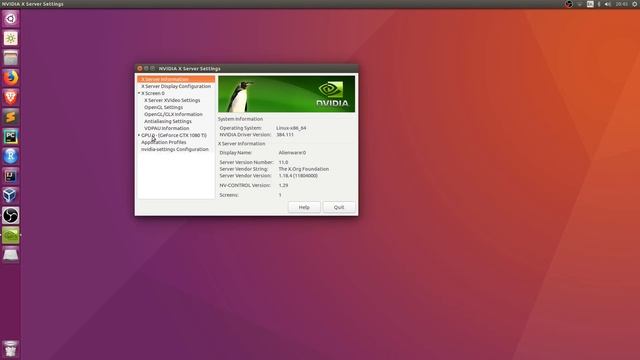Image resolution: width=640 pixels, height=360 pixels.
Task: Click the Help button
Action: 304,207
